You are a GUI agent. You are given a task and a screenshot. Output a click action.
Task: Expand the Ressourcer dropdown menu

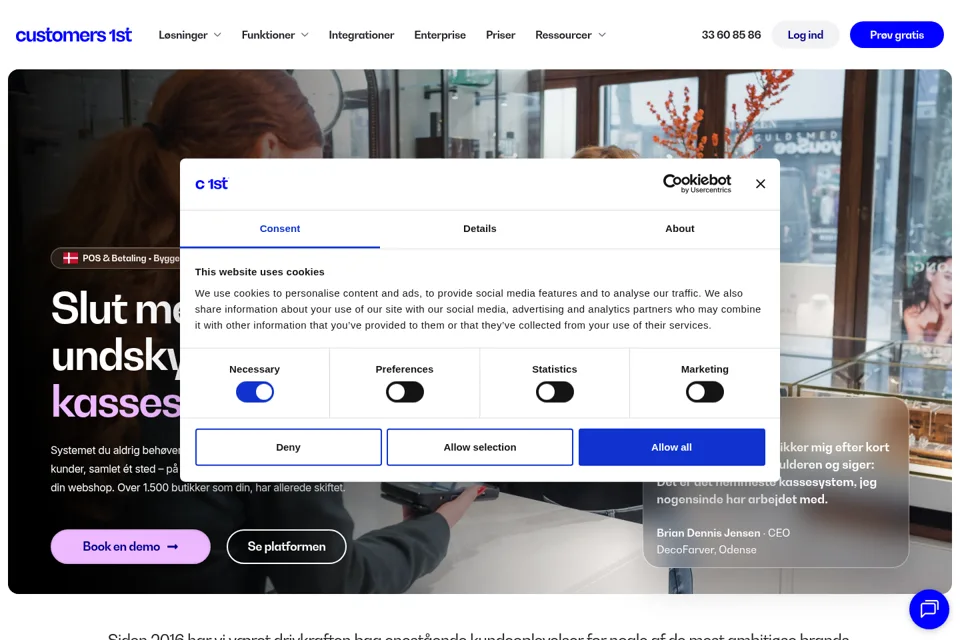571,35
